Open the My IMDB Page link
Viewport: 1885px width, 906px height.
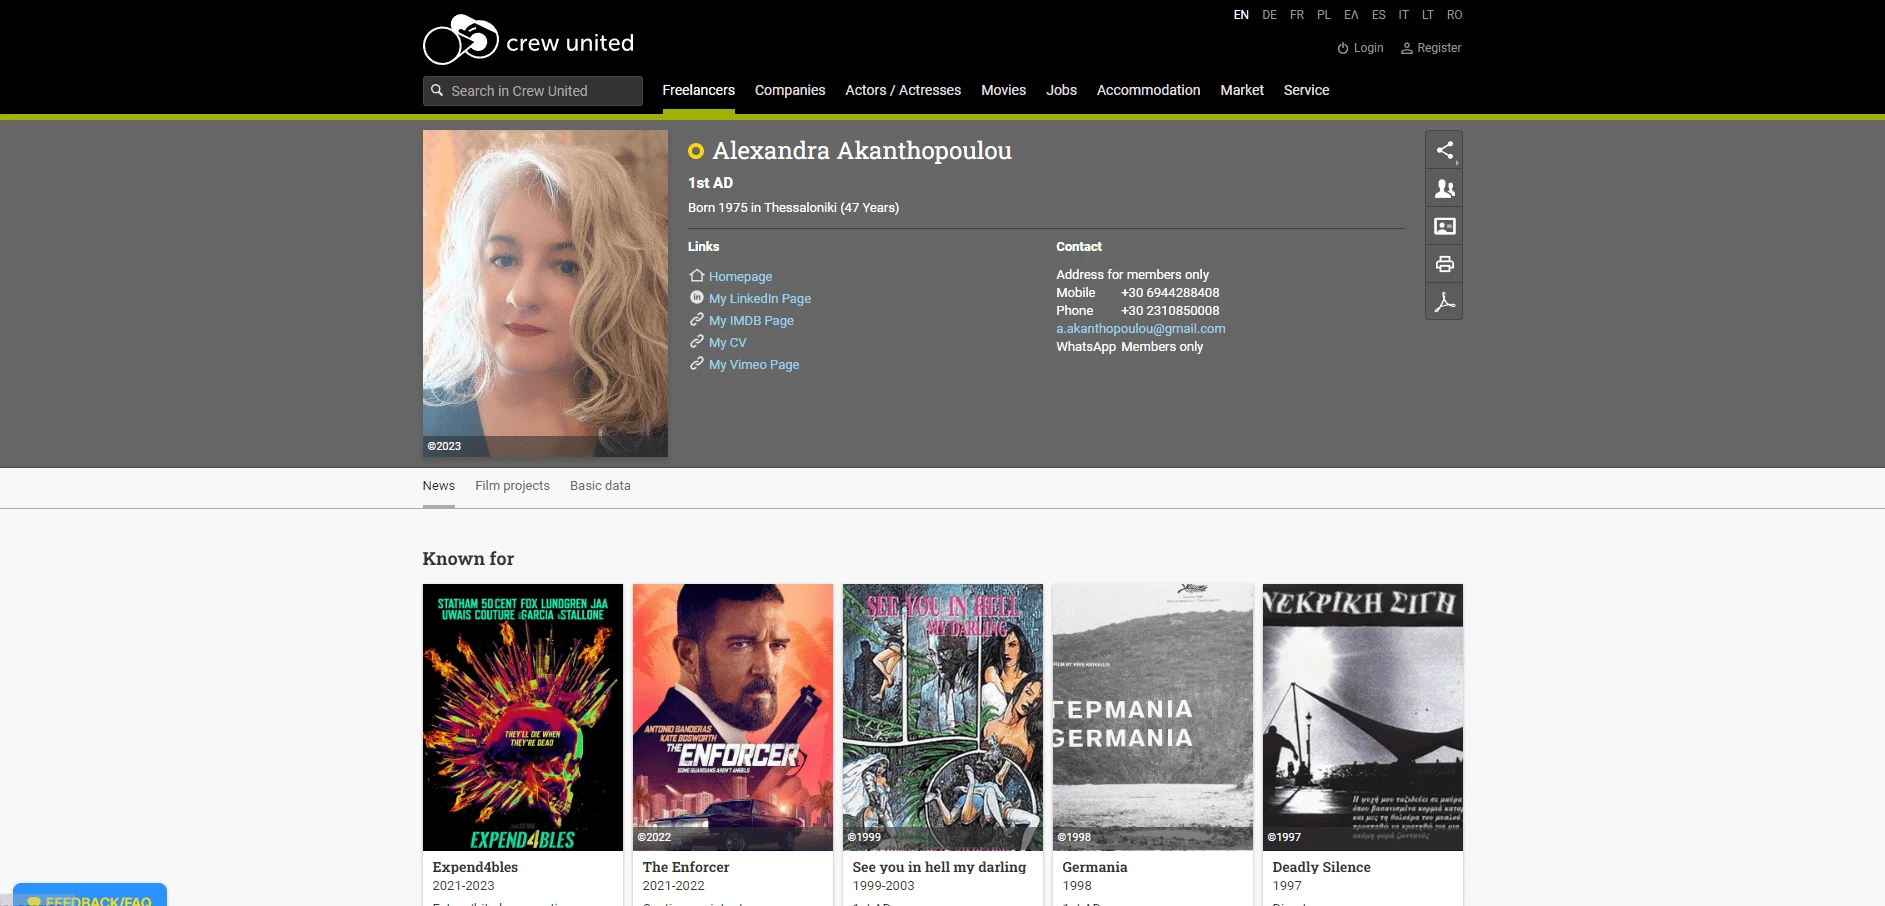(x=751, y=321)
